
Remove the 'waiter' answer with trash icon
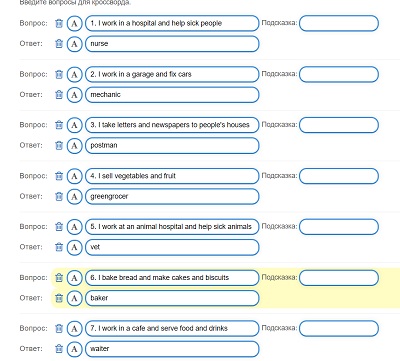(x=59, y=349)
